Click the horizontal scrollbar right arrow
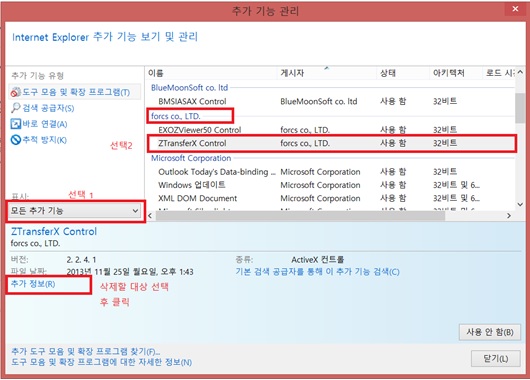Image resolution: width=530 pixels, height=380 pixels. tap(509, 216)
